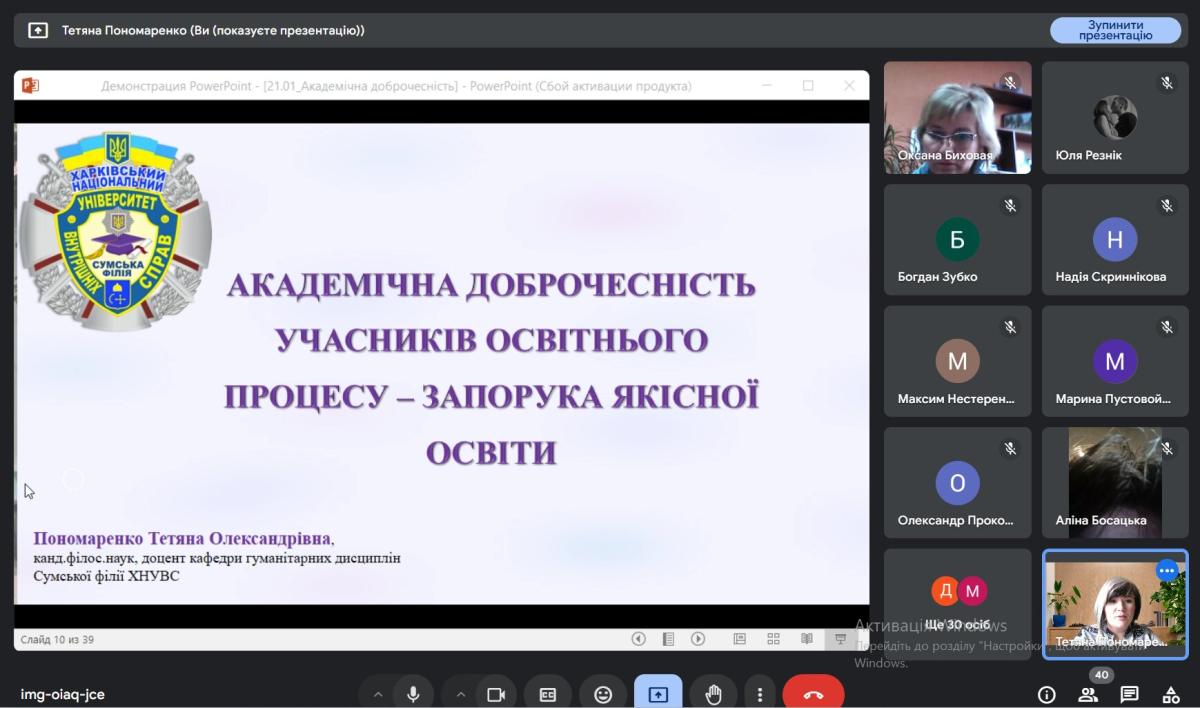Click muted mic icon on Олександр Проко tile
Viewport: 1200px width, 708px height.
click(1010, 449)
